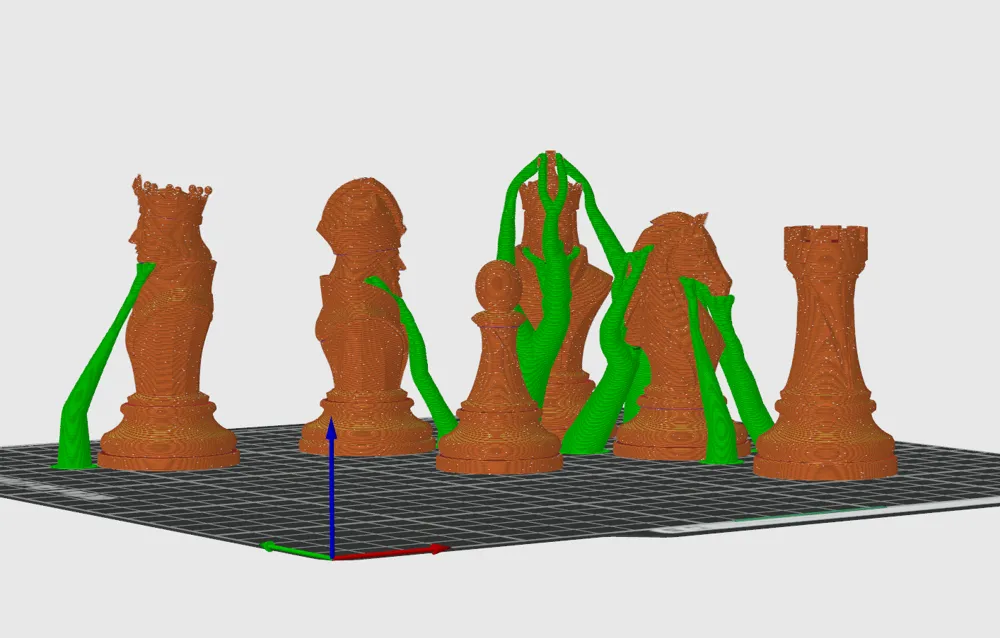Click the red X axis arrow
This screenshot has height=638, width=1000.
point(390,553)
